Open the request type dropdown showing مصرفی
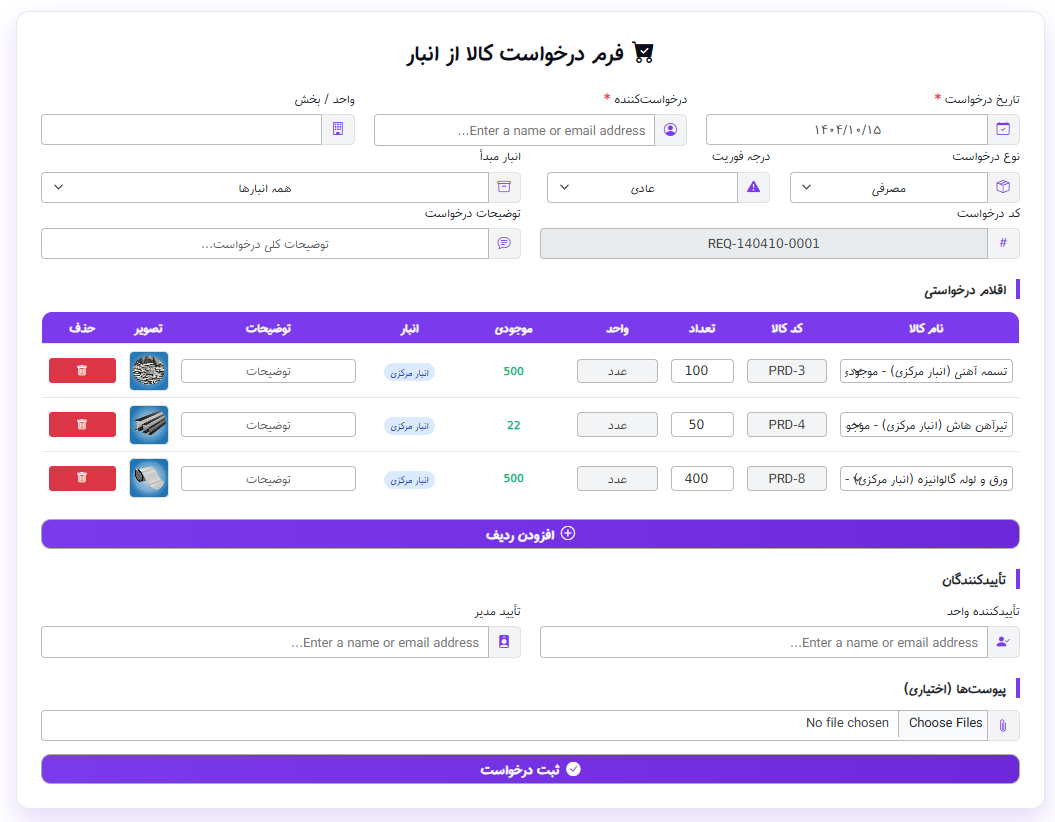Viewport: 1055px width, 822px height. (x=888, y=187)
